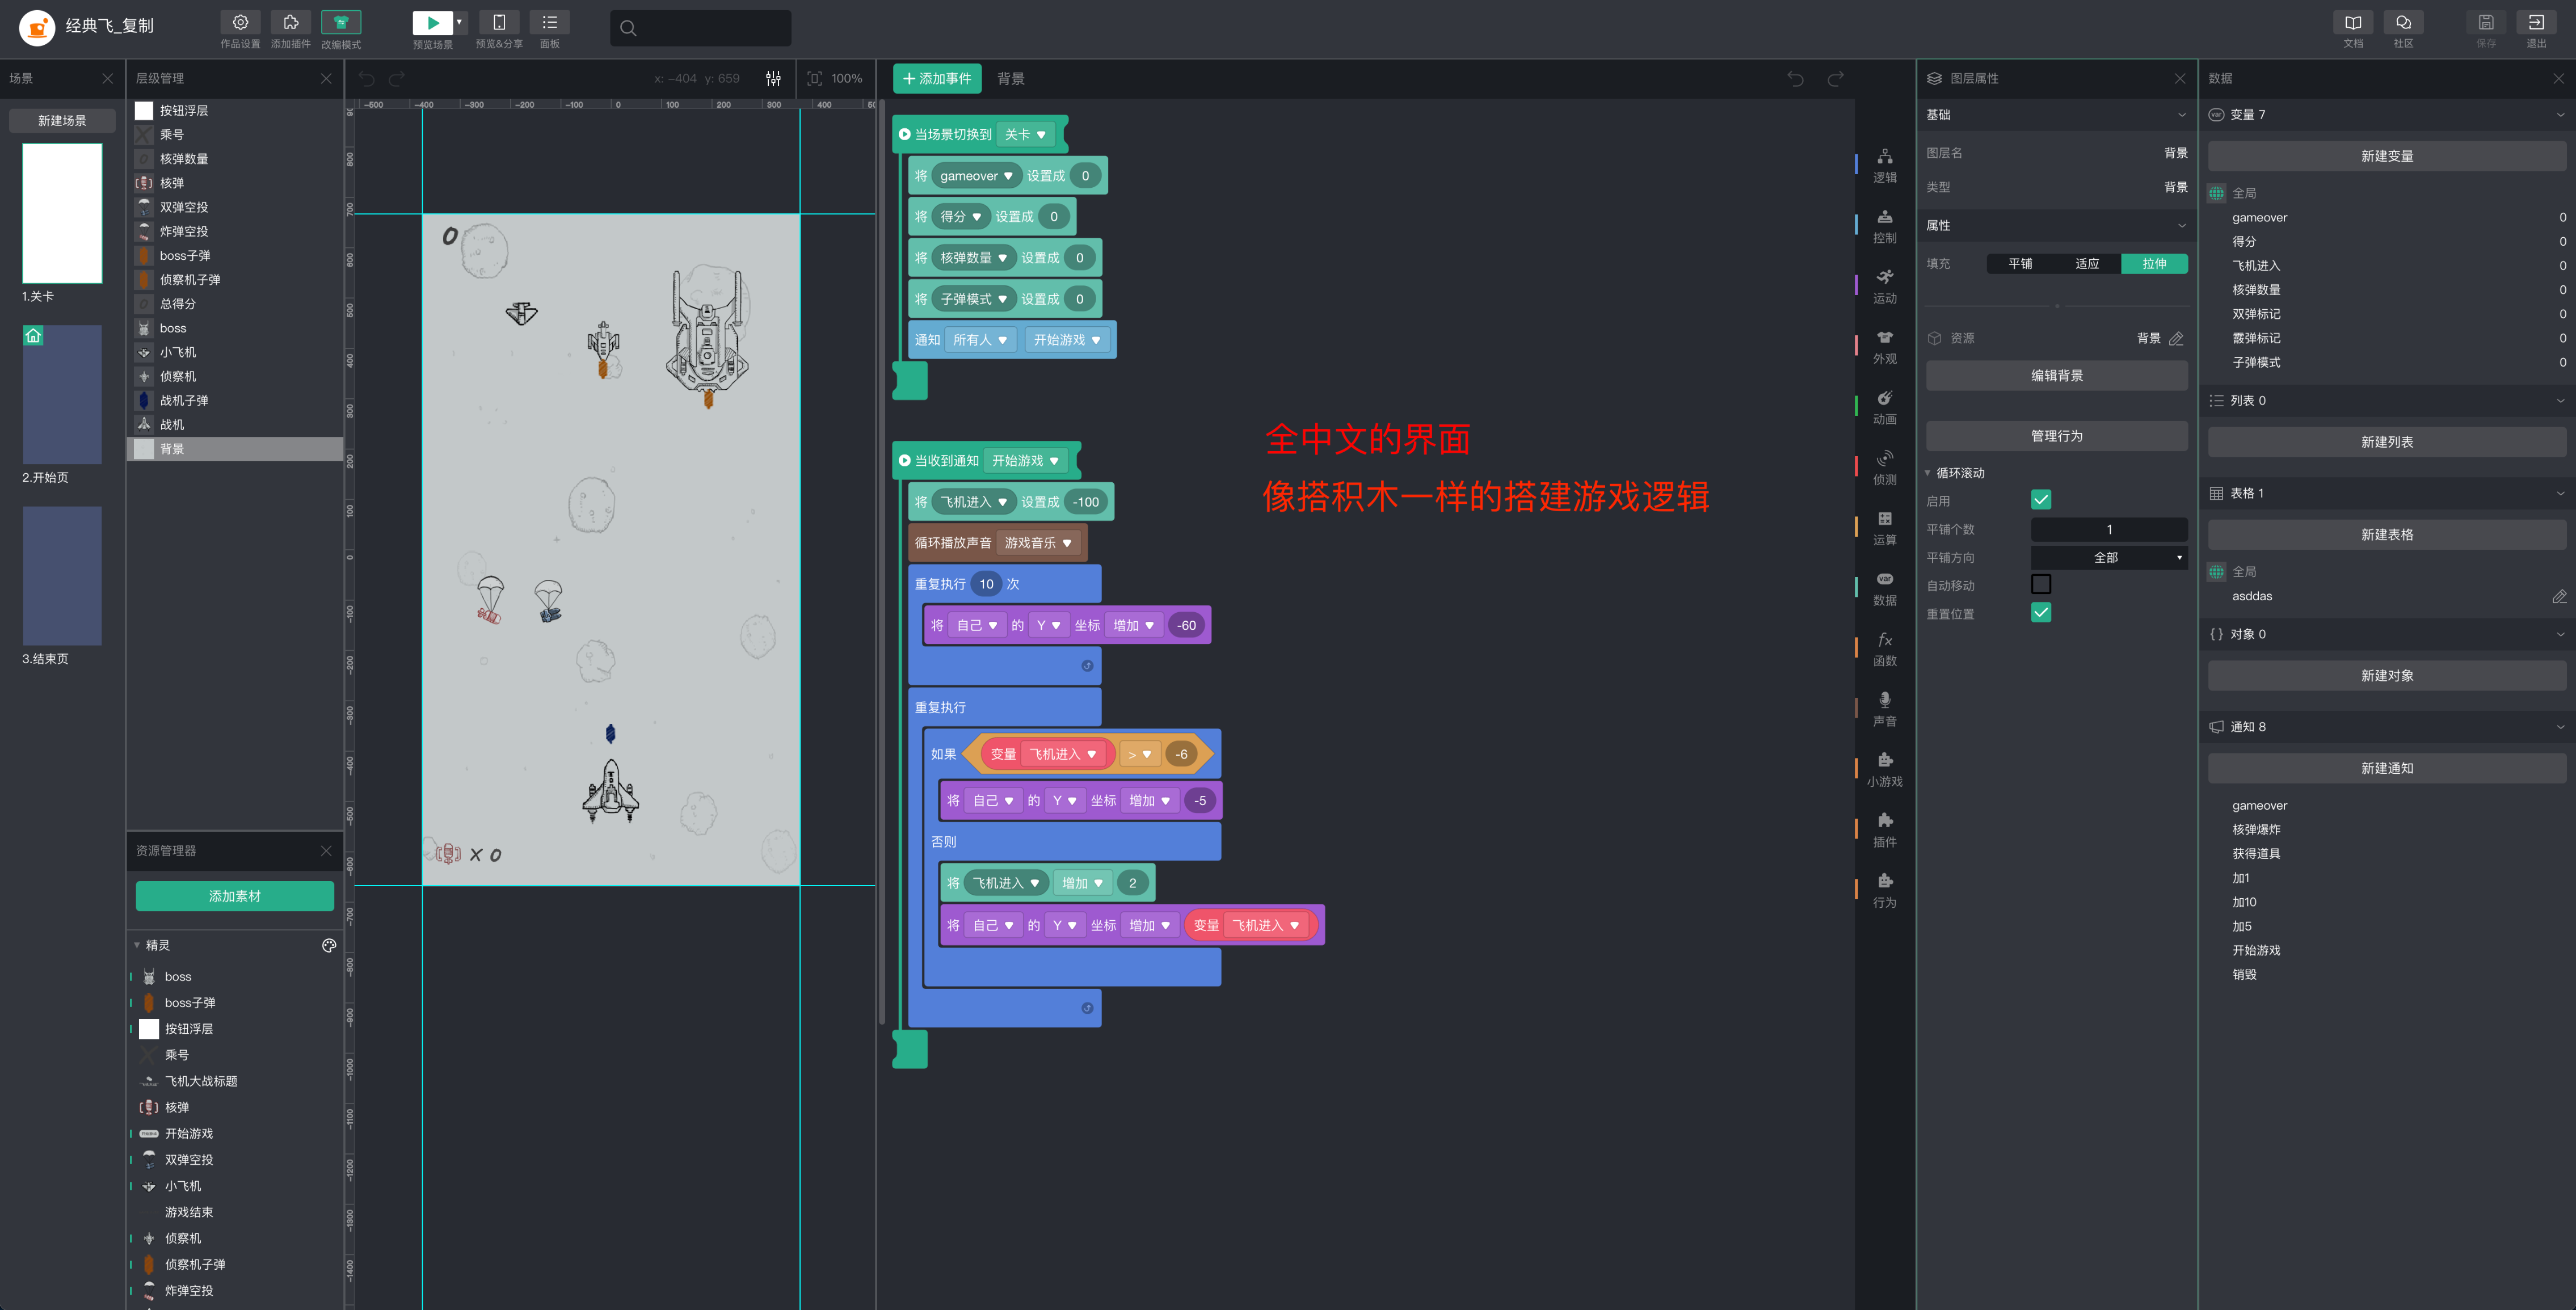This screenshot has height=1310, width=2576.
Task: Select the 3.结束页 scene thumbnail
Action: [62, 576]
